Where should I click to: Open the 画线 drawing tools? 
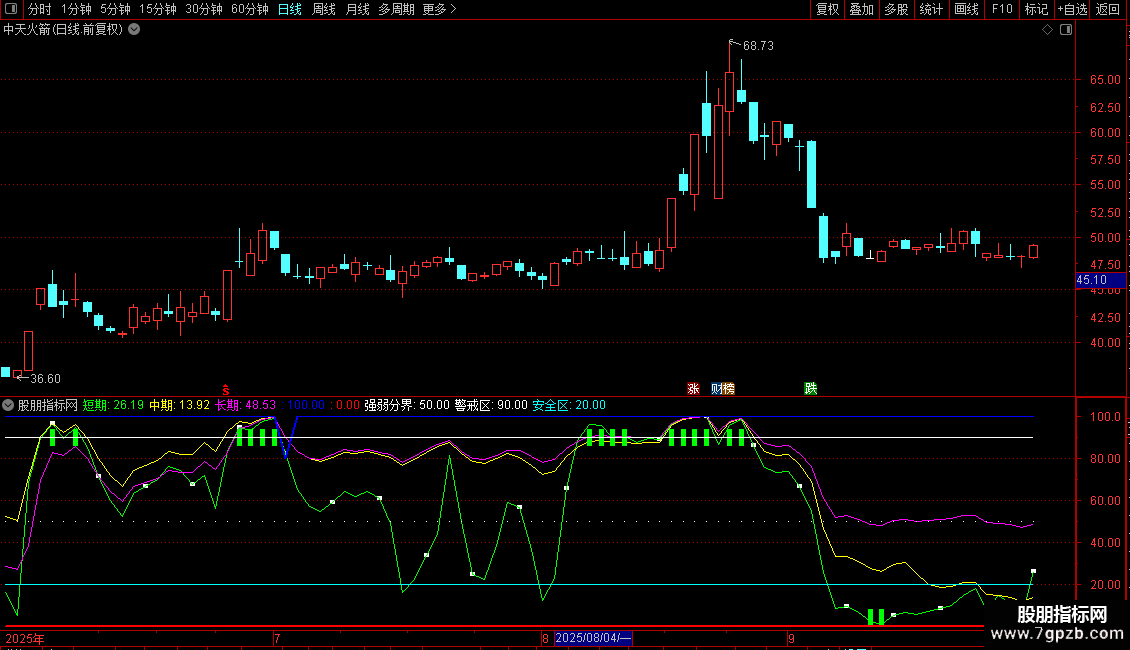[x=966, y=10]
